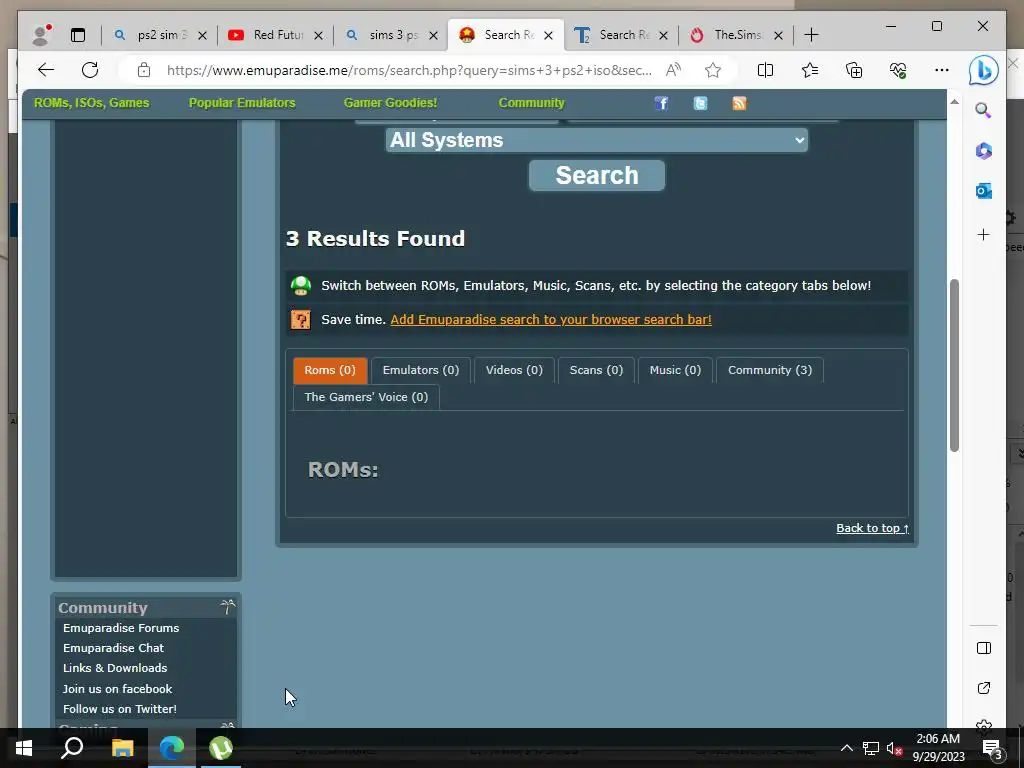Viewport: 1024px width, 768px height.
Task: Open Gamer Goodies! menu
Action: point(391,103)
